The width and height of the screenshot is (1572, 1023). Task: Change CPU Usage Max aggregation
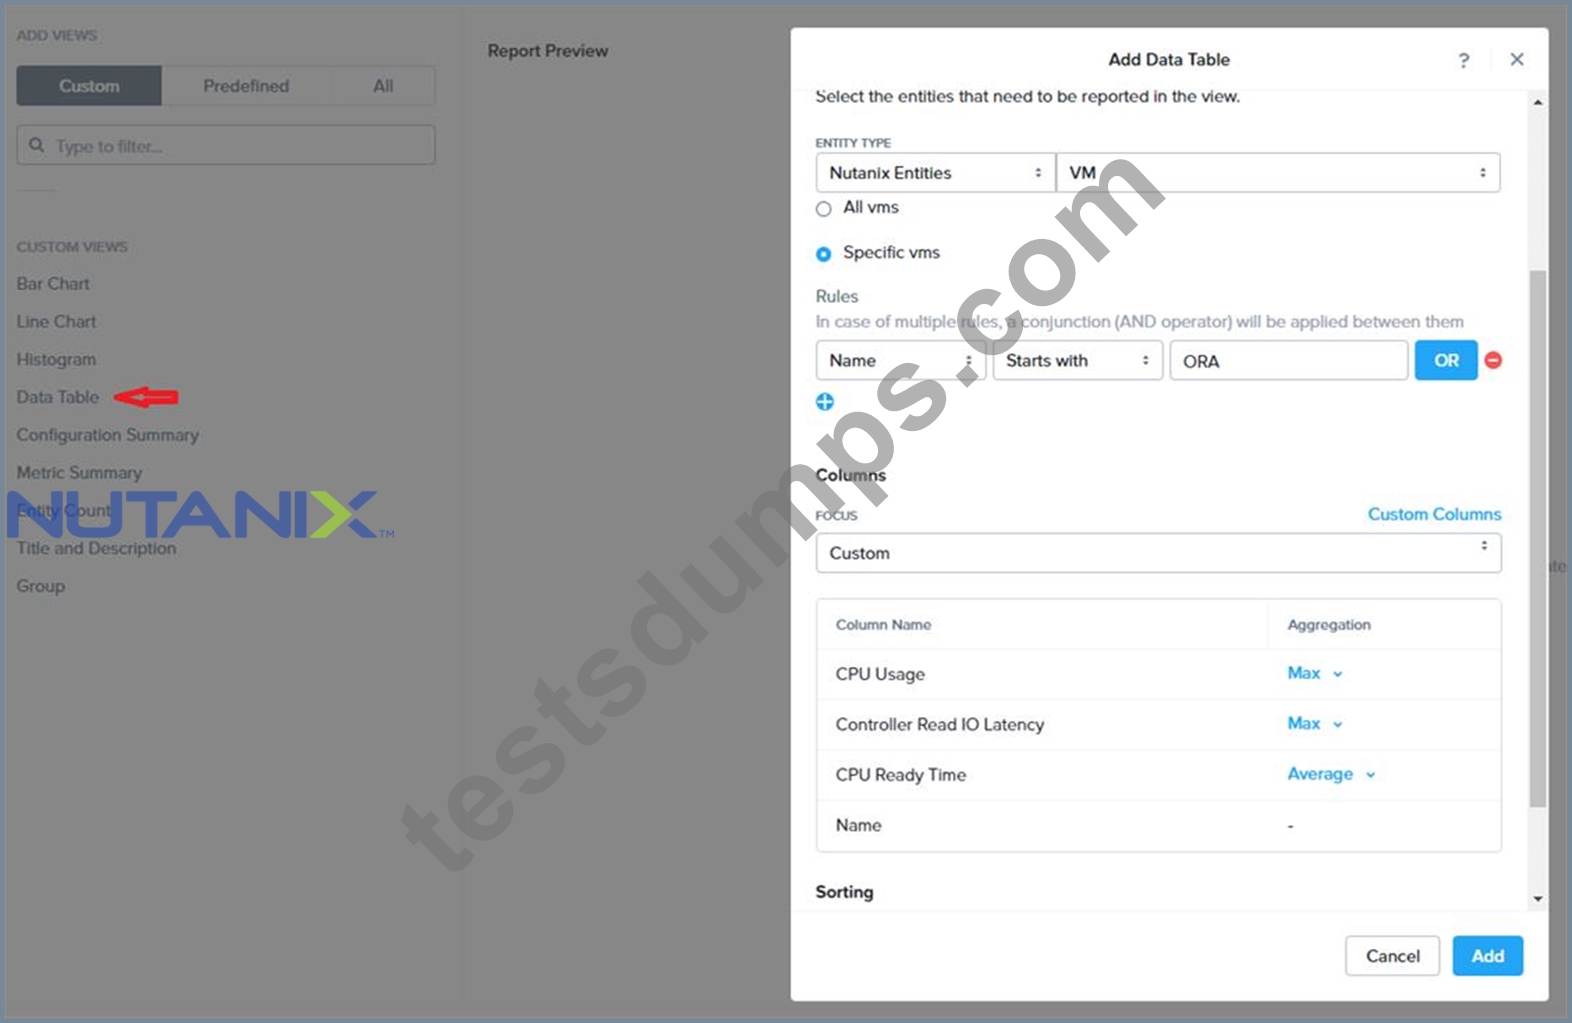1314,673
